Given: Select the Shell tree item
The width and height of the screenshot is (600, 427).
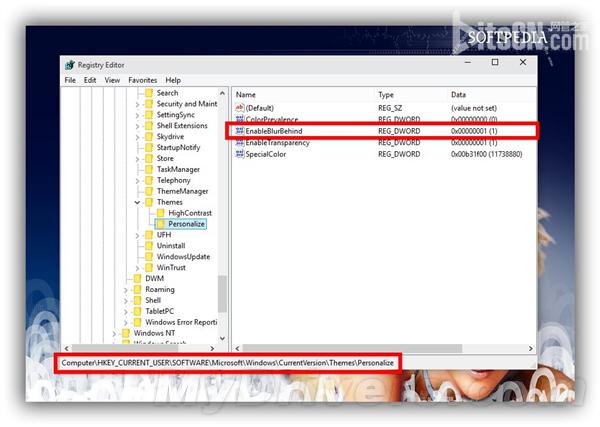Looking at the screenshot, I should coord(153,300).
